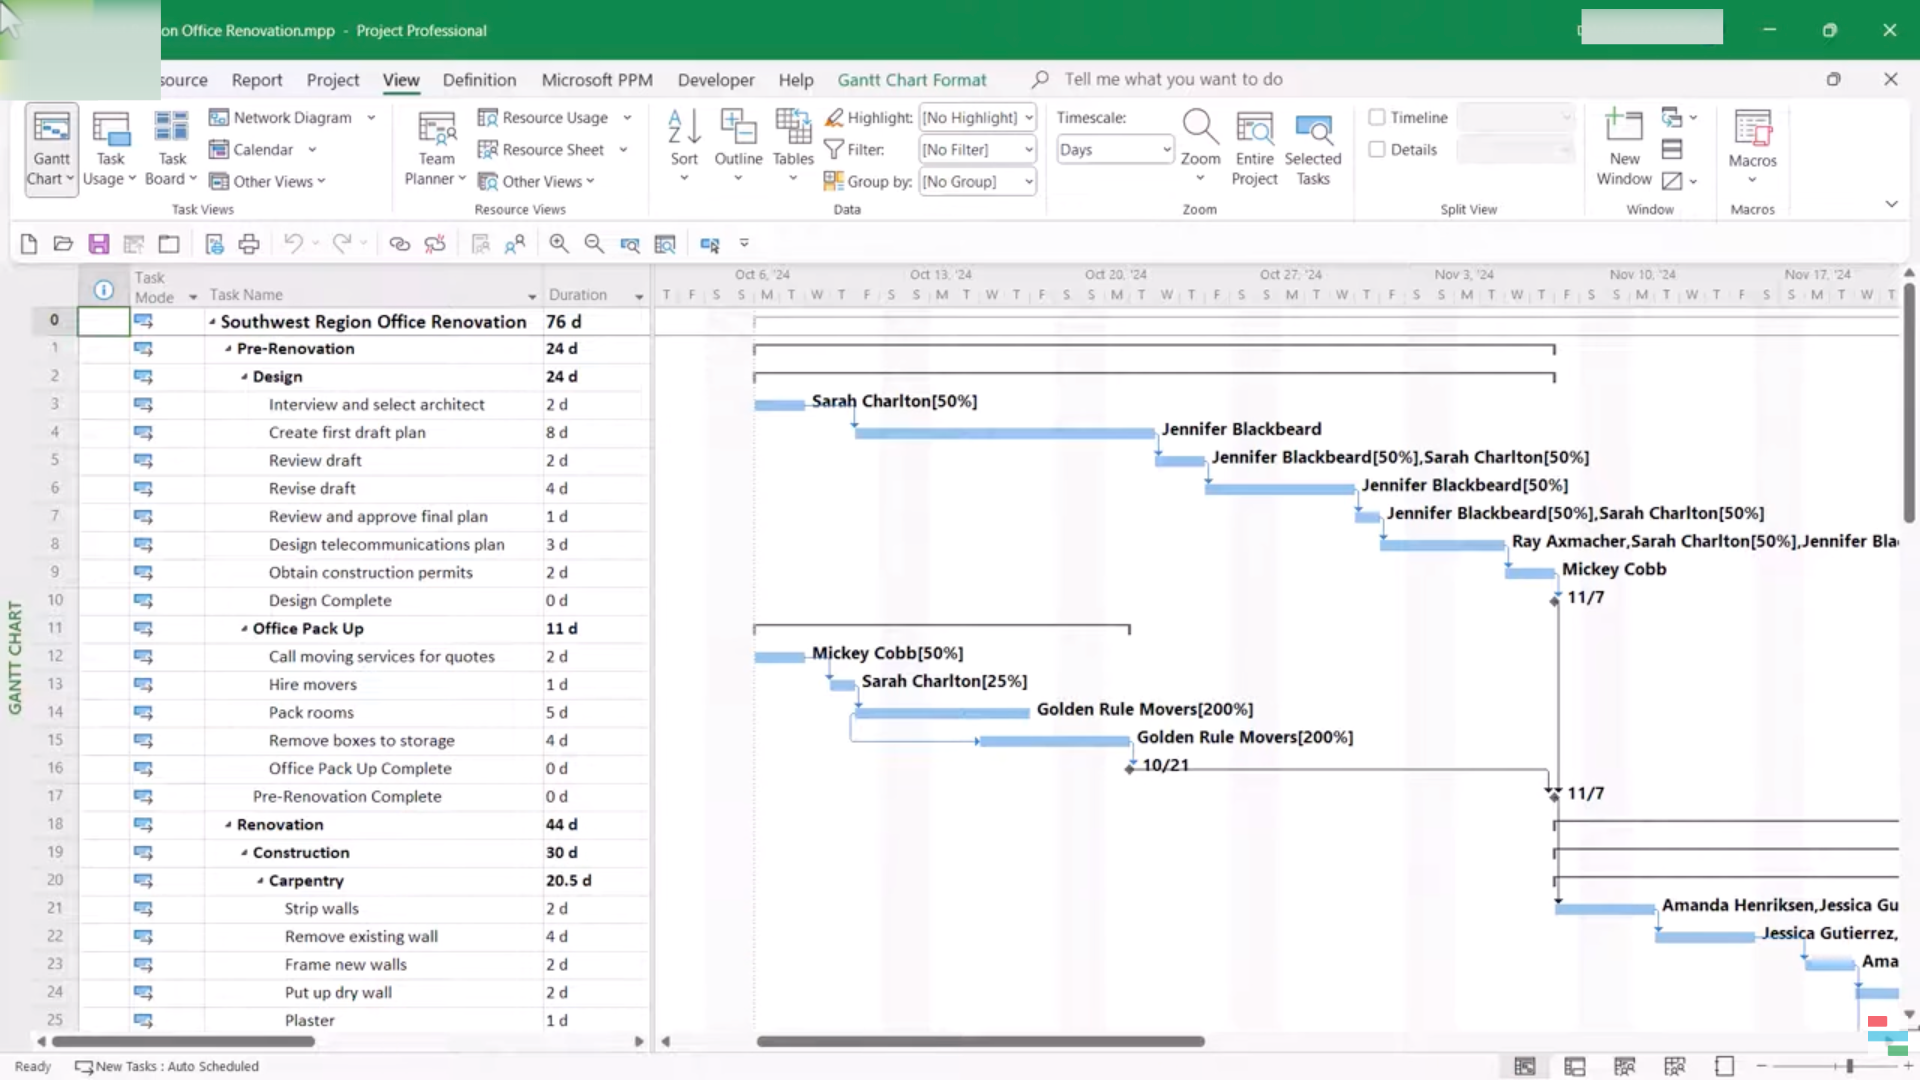Switch to the Report tab
Image resolution: width=1920 pixels, height=1080 pixels.
pos(257,80)
